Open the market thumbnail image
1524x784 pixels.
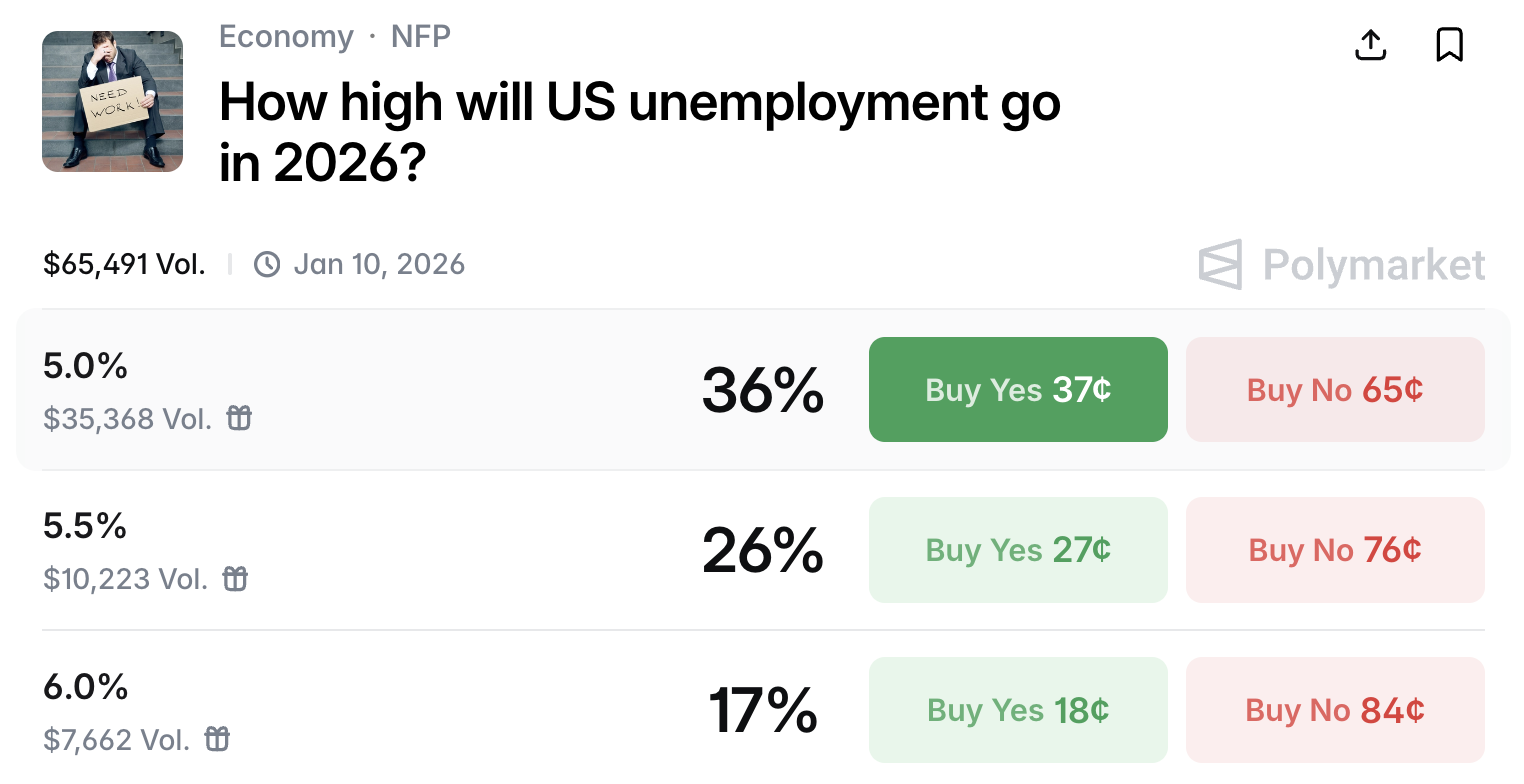pyautogui.click(x=112, y=101)
